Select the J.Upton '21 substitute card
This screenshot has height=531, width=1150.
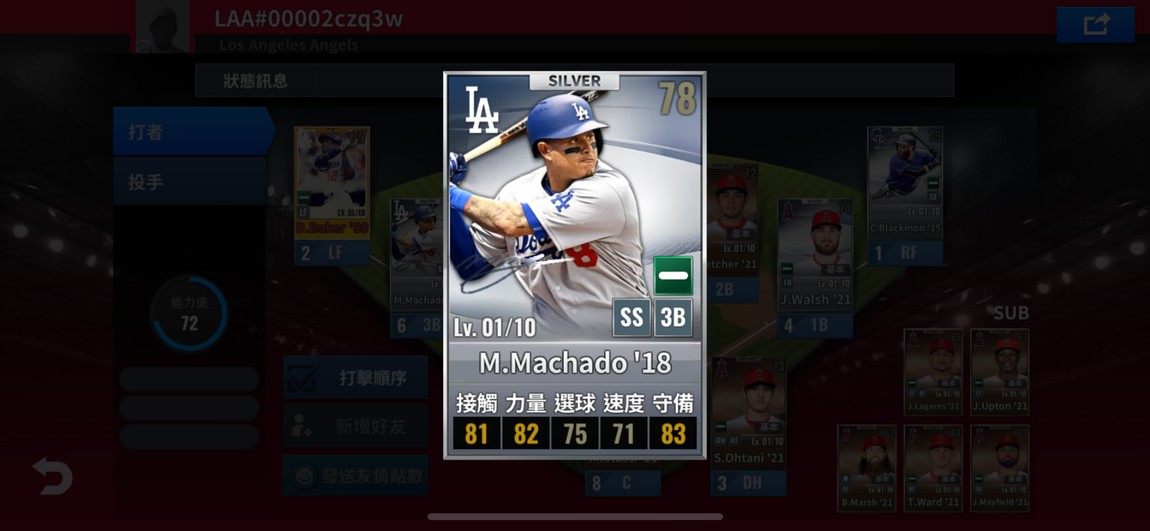pyautogui.click(x=1000, y=372)
